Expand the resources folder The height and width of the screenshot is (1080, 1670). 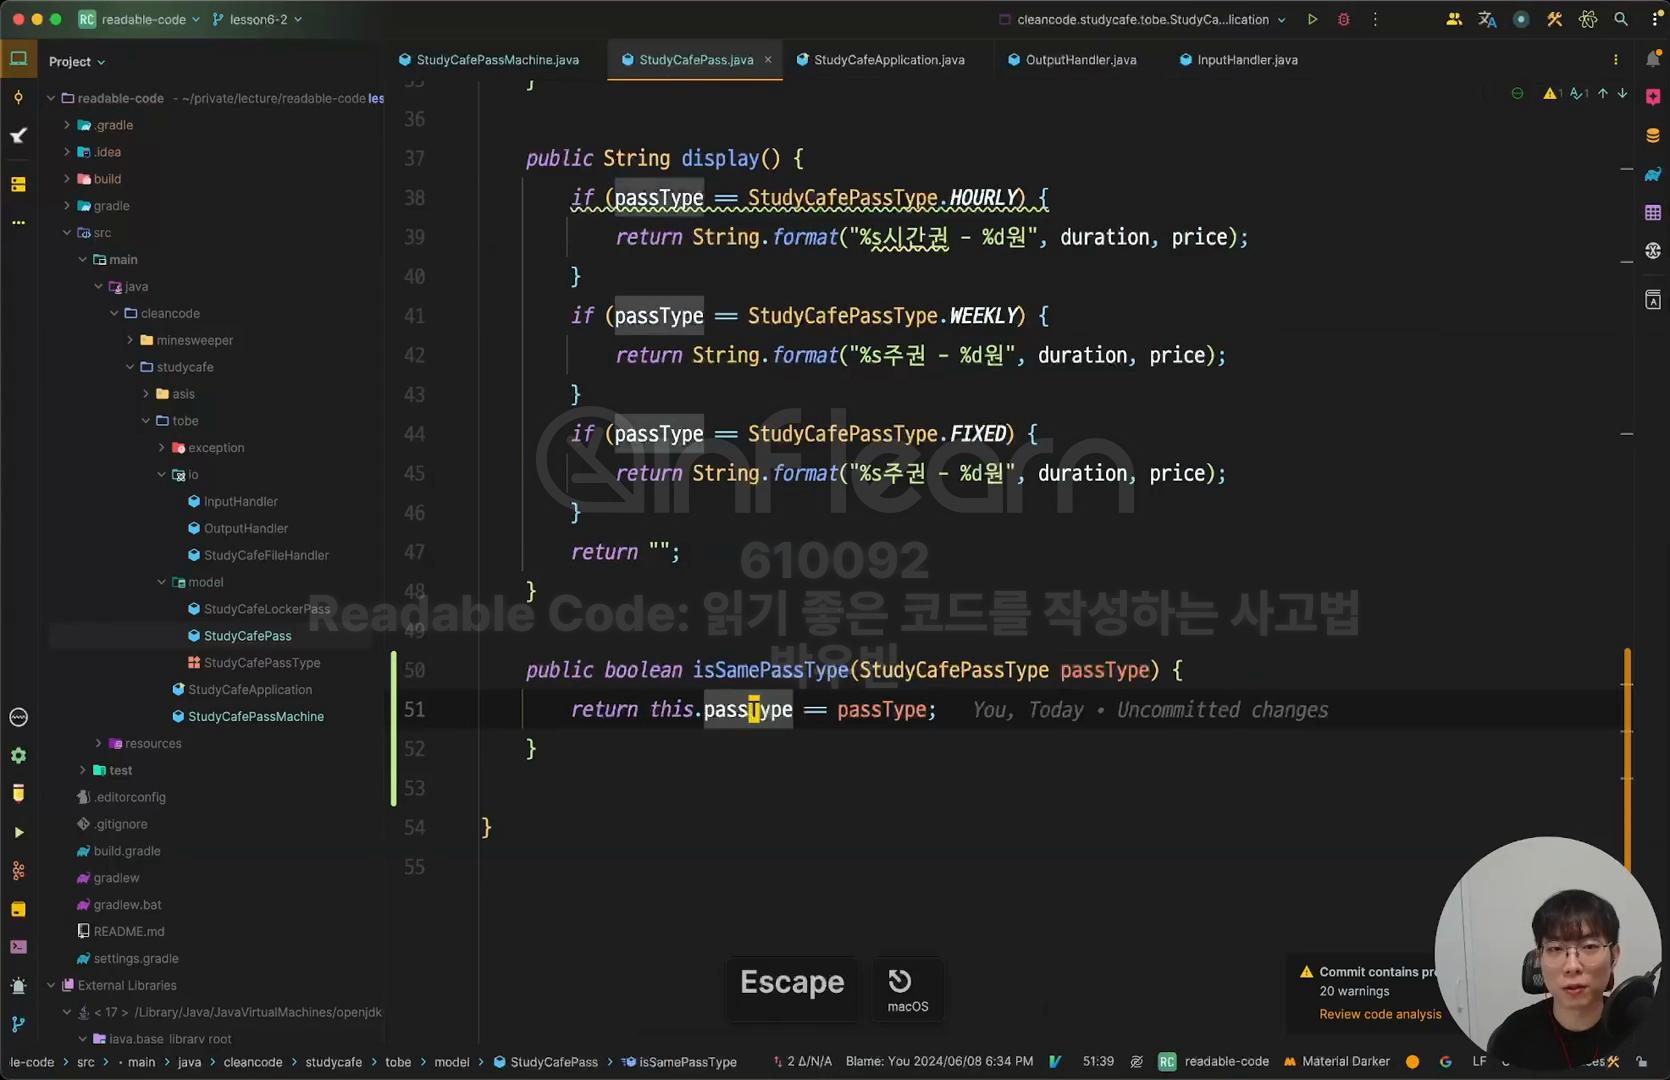coord(98,743)
